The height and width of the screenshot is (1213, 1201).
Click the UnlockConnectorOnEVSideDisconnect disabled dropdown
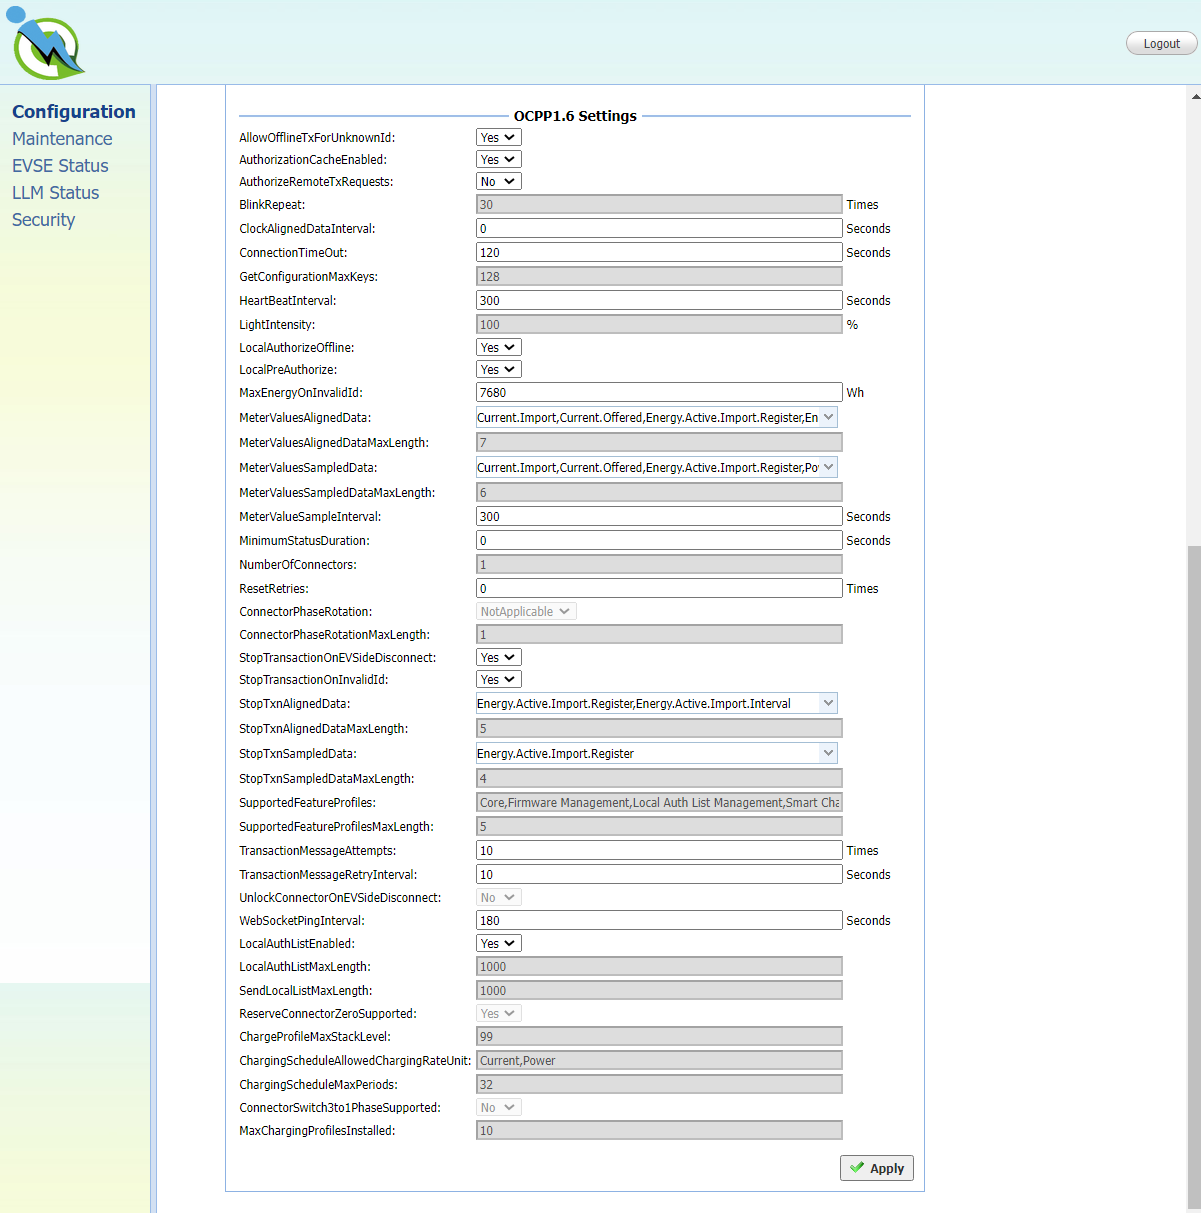tap(499, 898)
